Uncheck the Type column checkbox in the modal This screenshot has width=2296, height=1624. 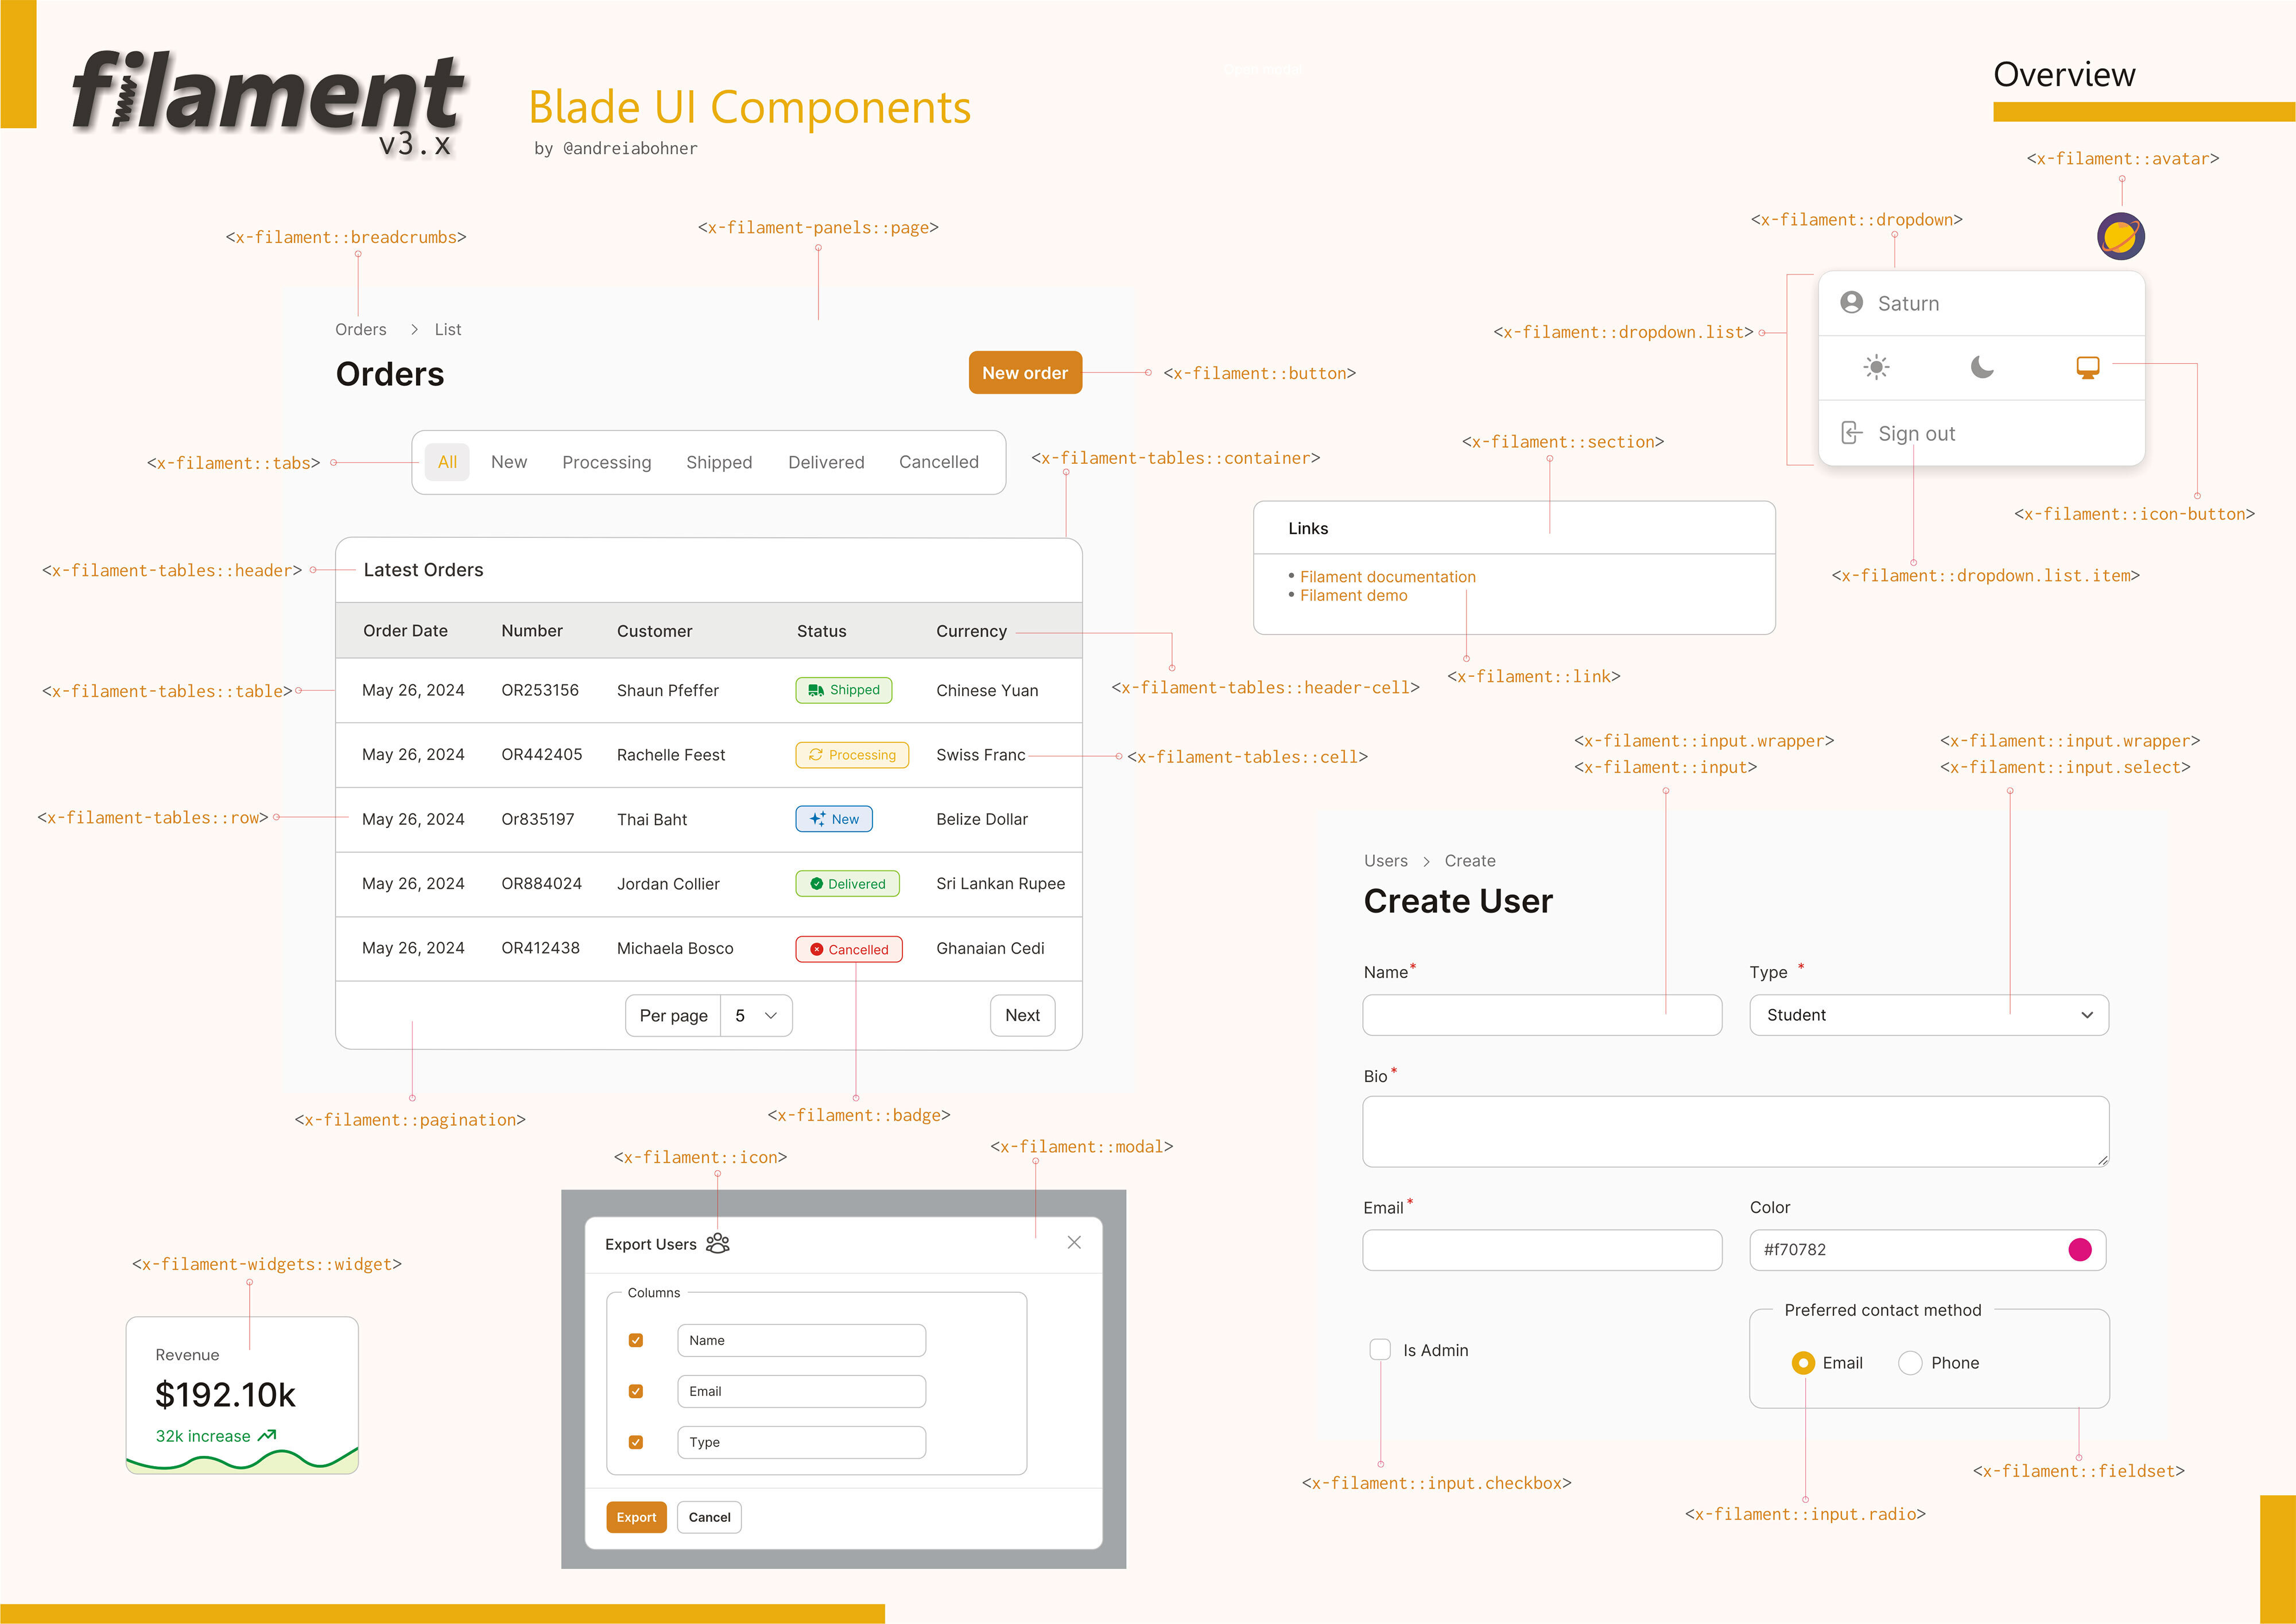pyautogui.click(x=635, y=1442)
